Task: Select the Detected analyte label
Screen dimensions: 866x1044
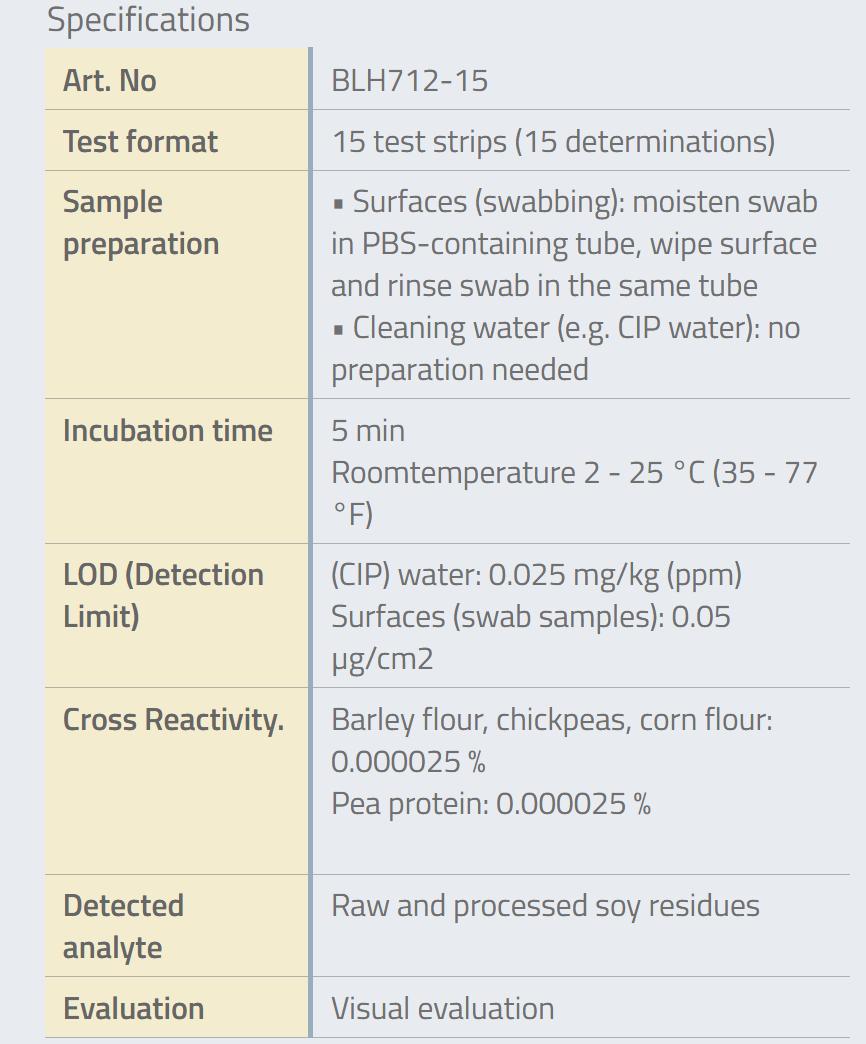Action: click(123, 926)
